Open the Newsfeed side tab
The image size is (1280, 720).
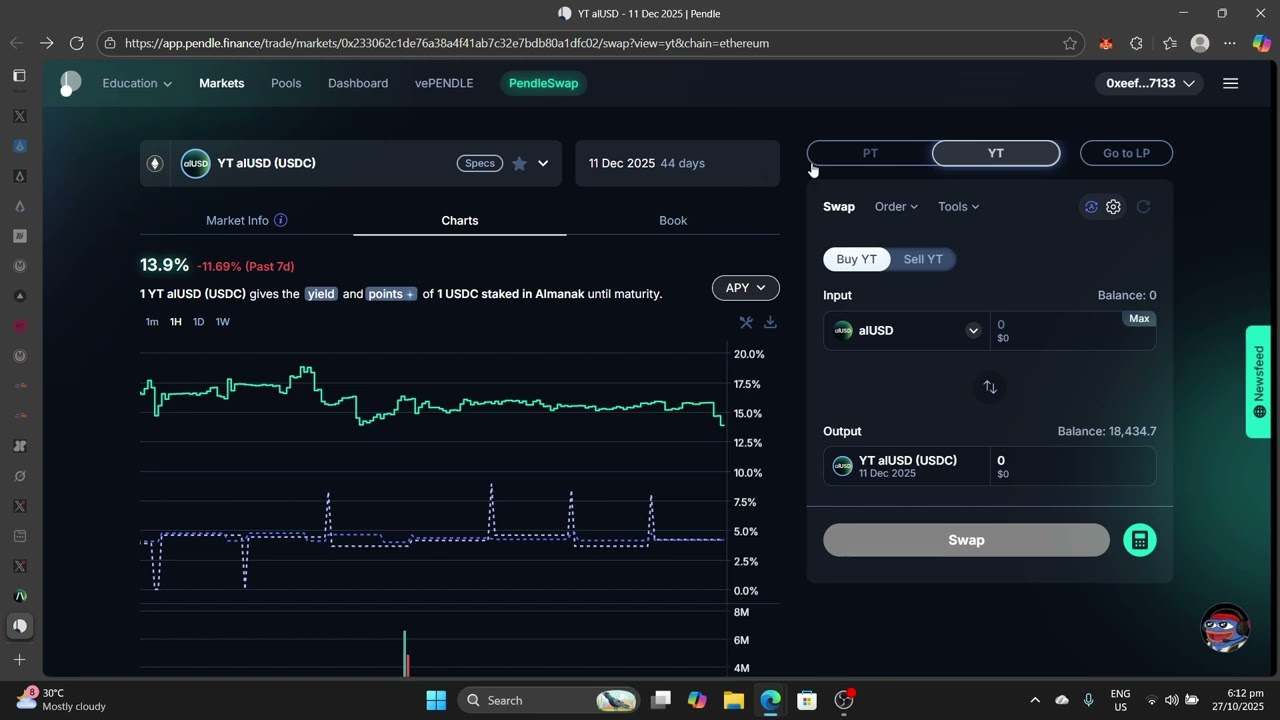tap(1258, 382)
